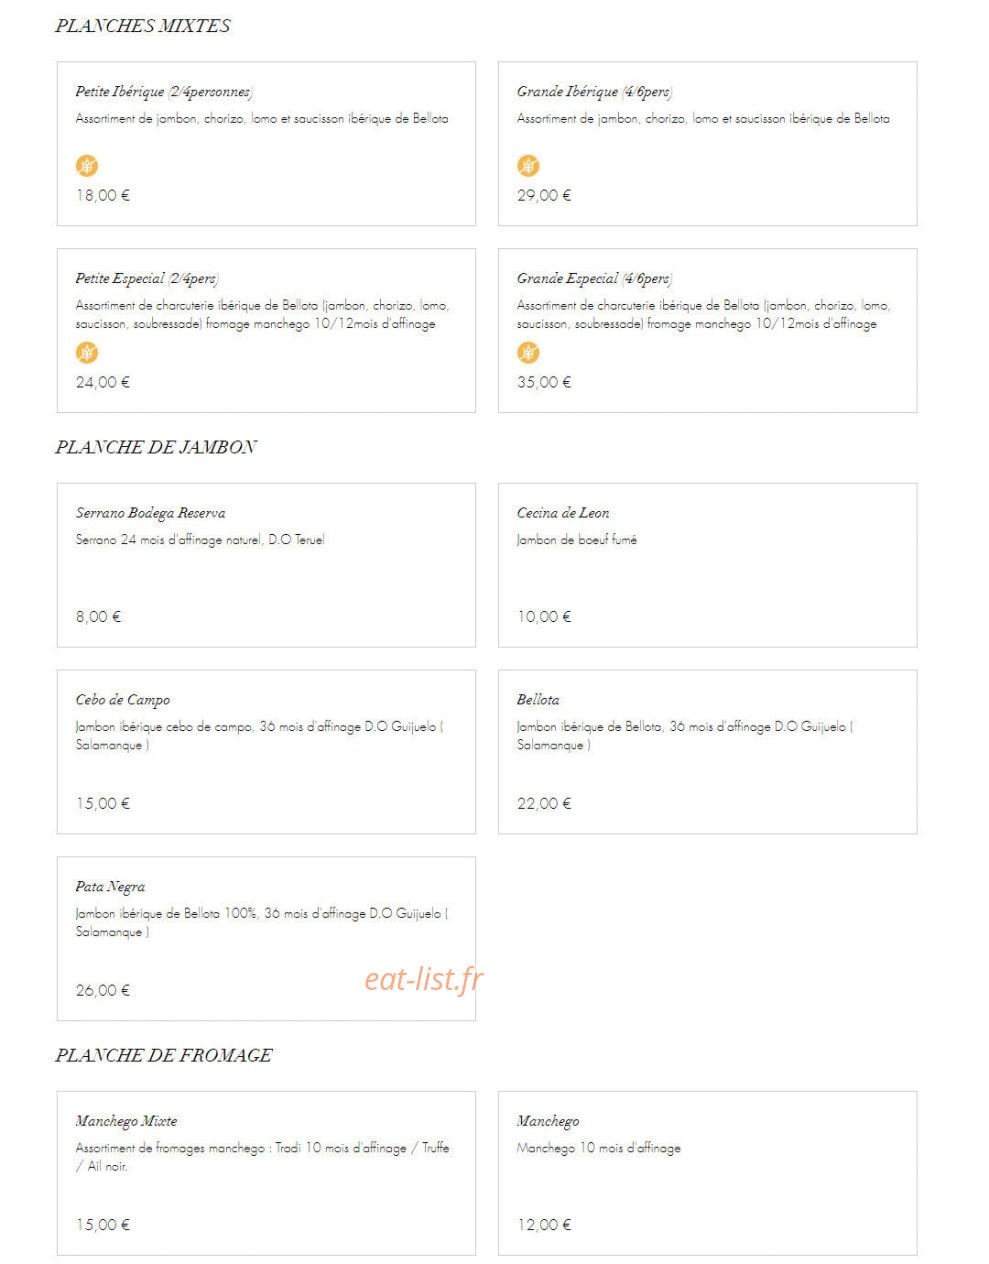Screen dimensions: 989x1264
Task: Select the Serrano Bodega Reserva card
Action: tap(266, 565)
